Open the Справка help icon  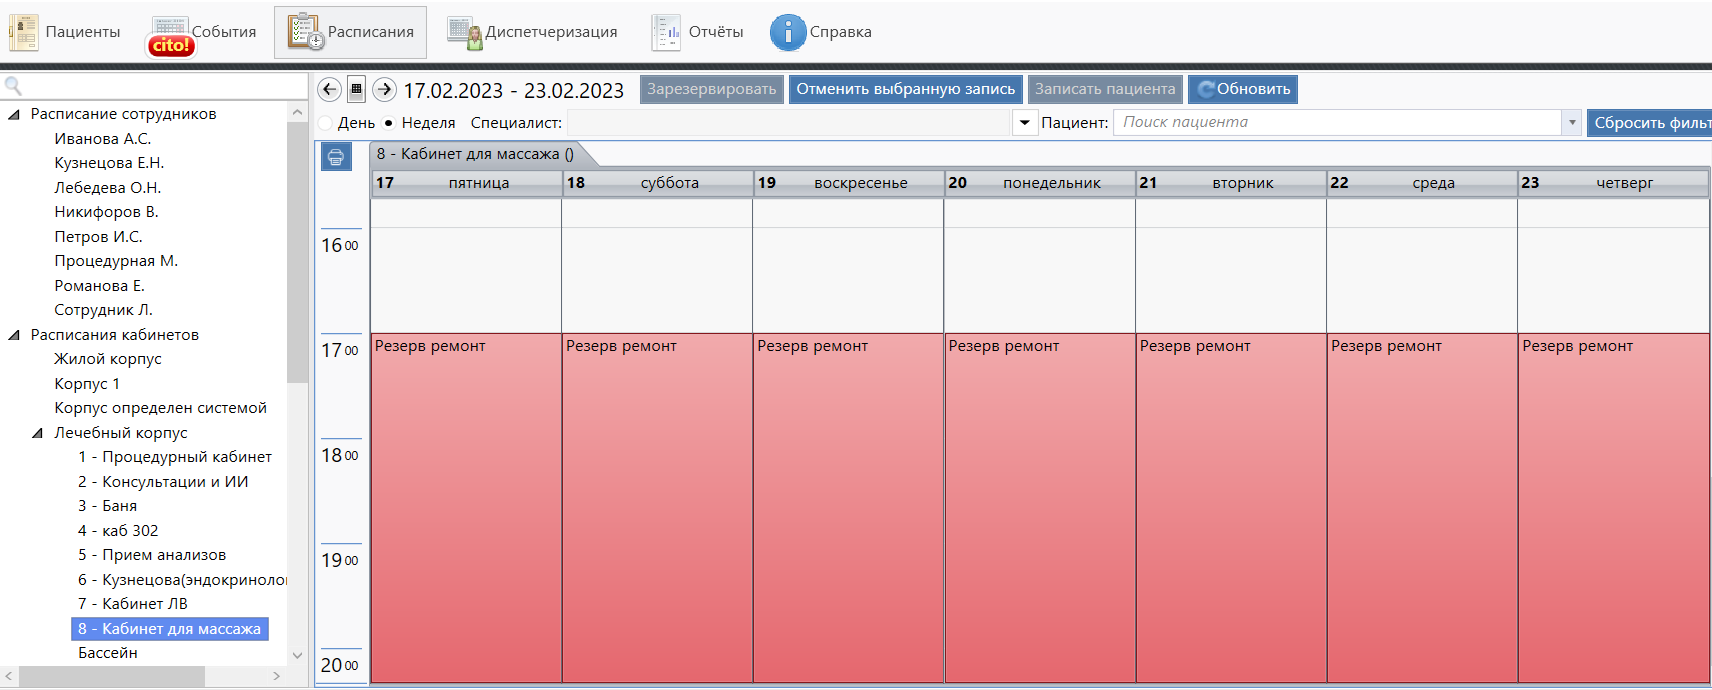tap(787, 32)
